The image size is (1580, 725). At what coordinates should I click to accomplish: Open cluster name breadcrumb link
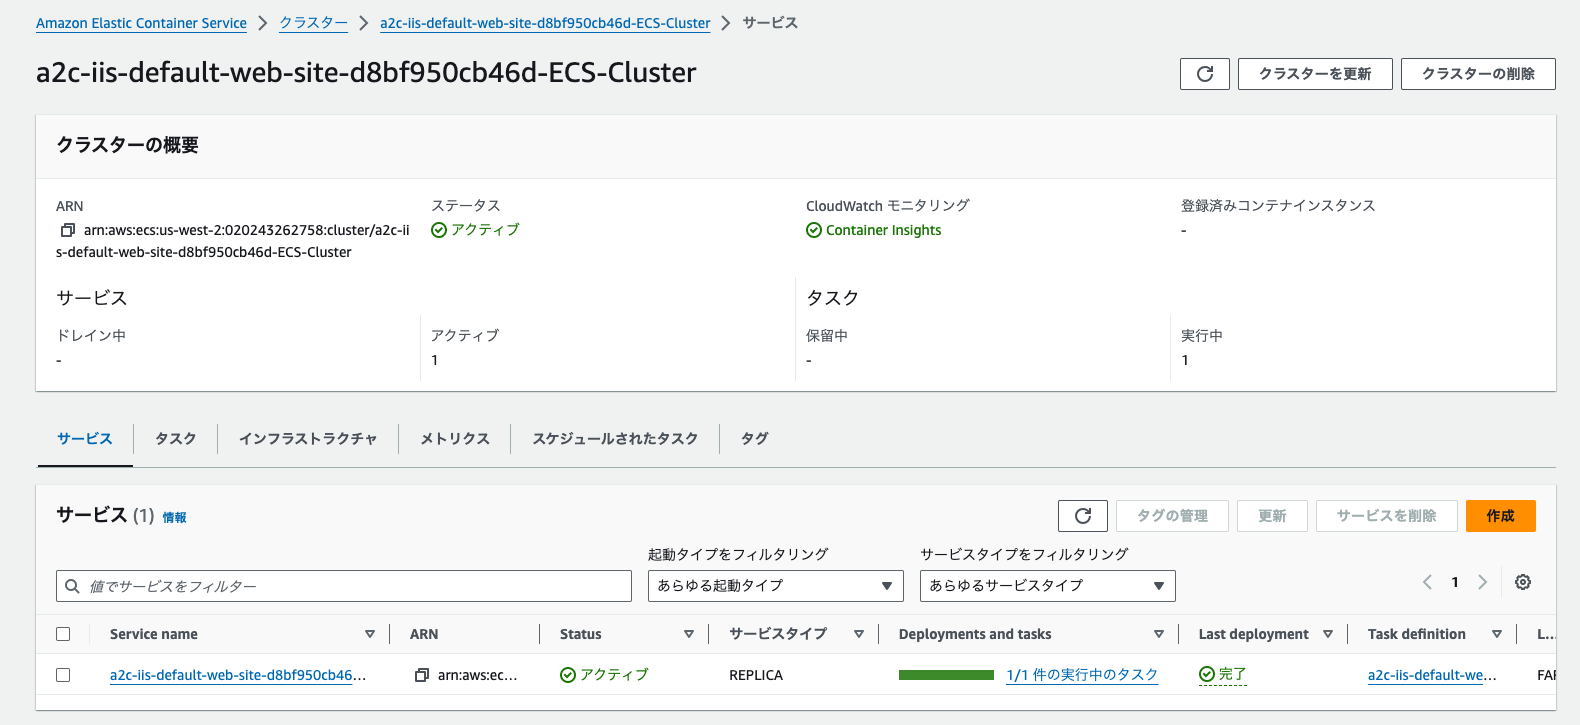545,23
